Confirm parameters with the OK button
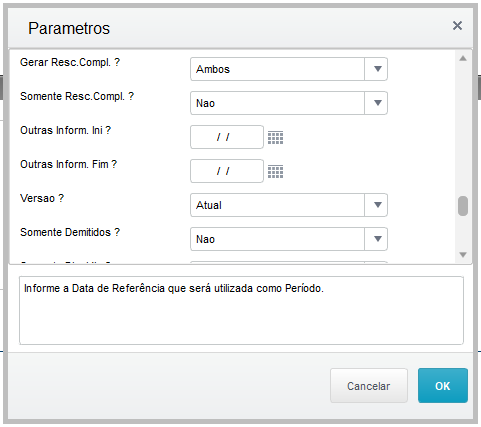This screenshot has width=481, height=427. click(443, 386)
